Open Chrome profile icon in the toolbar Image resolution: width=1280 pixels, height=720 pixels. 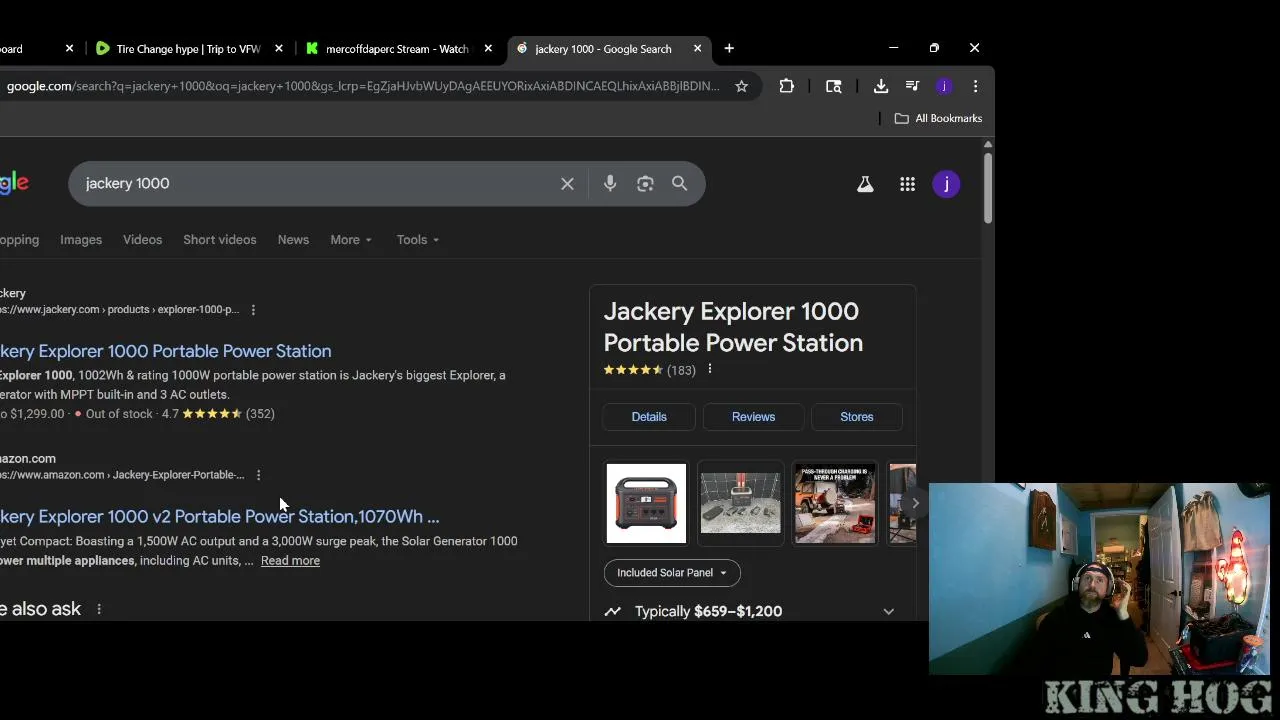pyautogui.click(x=944, y=86)
